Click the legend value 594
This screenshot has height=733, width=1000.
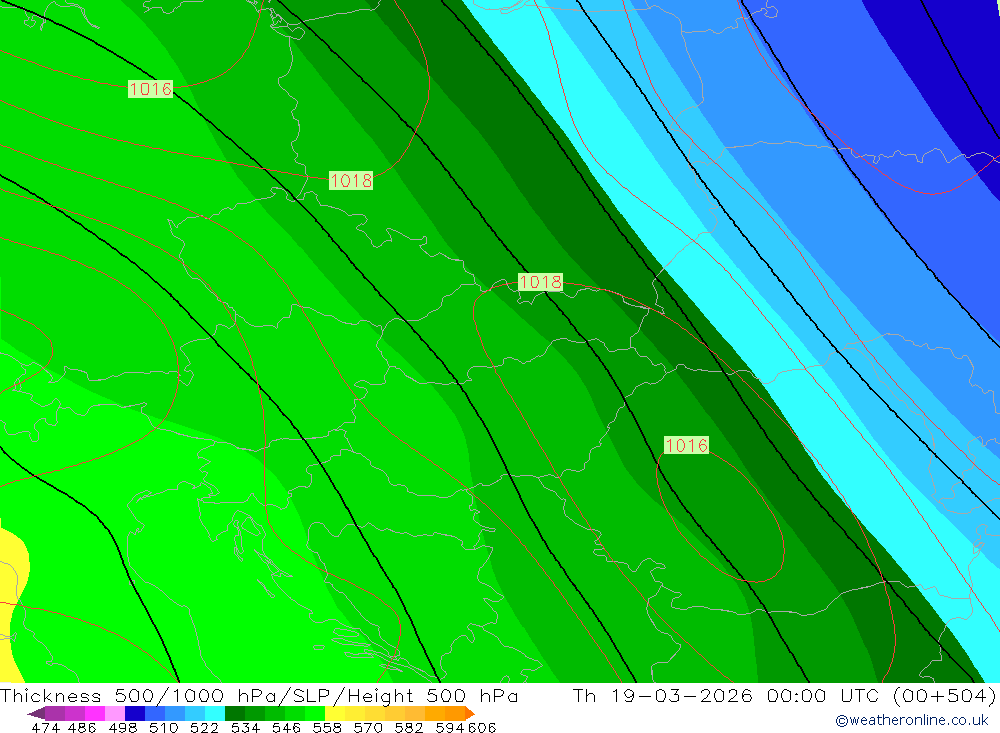(450, 727)
